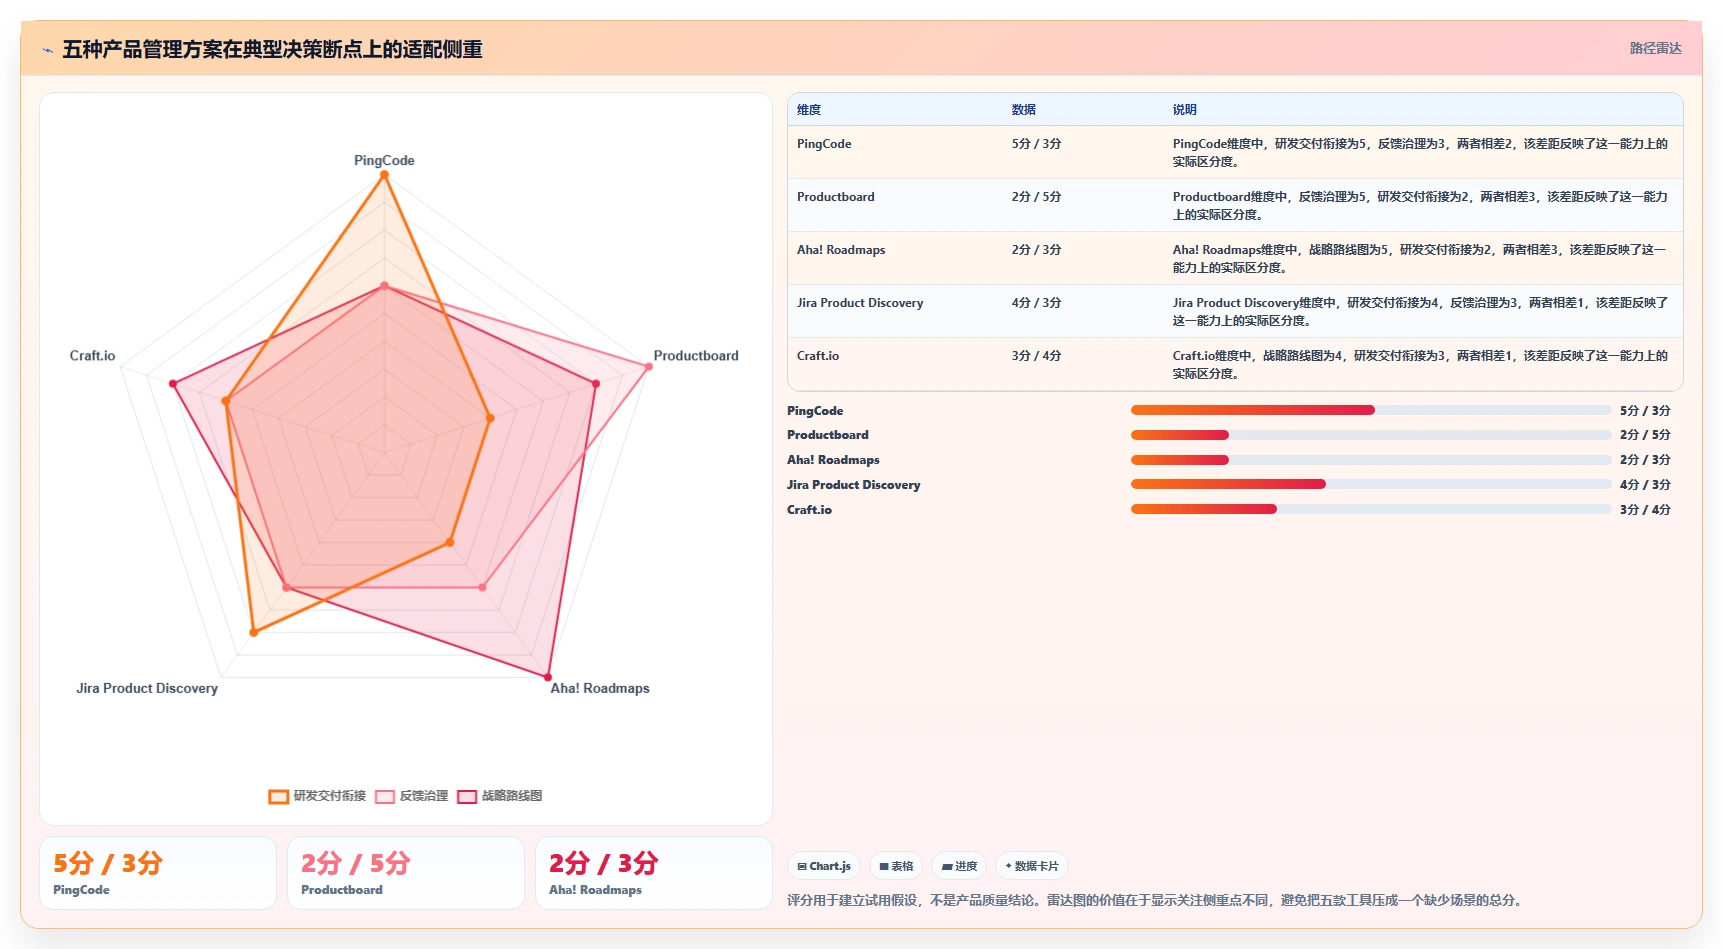1723x949 pixels.
Task: Click the PingCode description in the 说明 column
Action: click(x=1420, y=153)
